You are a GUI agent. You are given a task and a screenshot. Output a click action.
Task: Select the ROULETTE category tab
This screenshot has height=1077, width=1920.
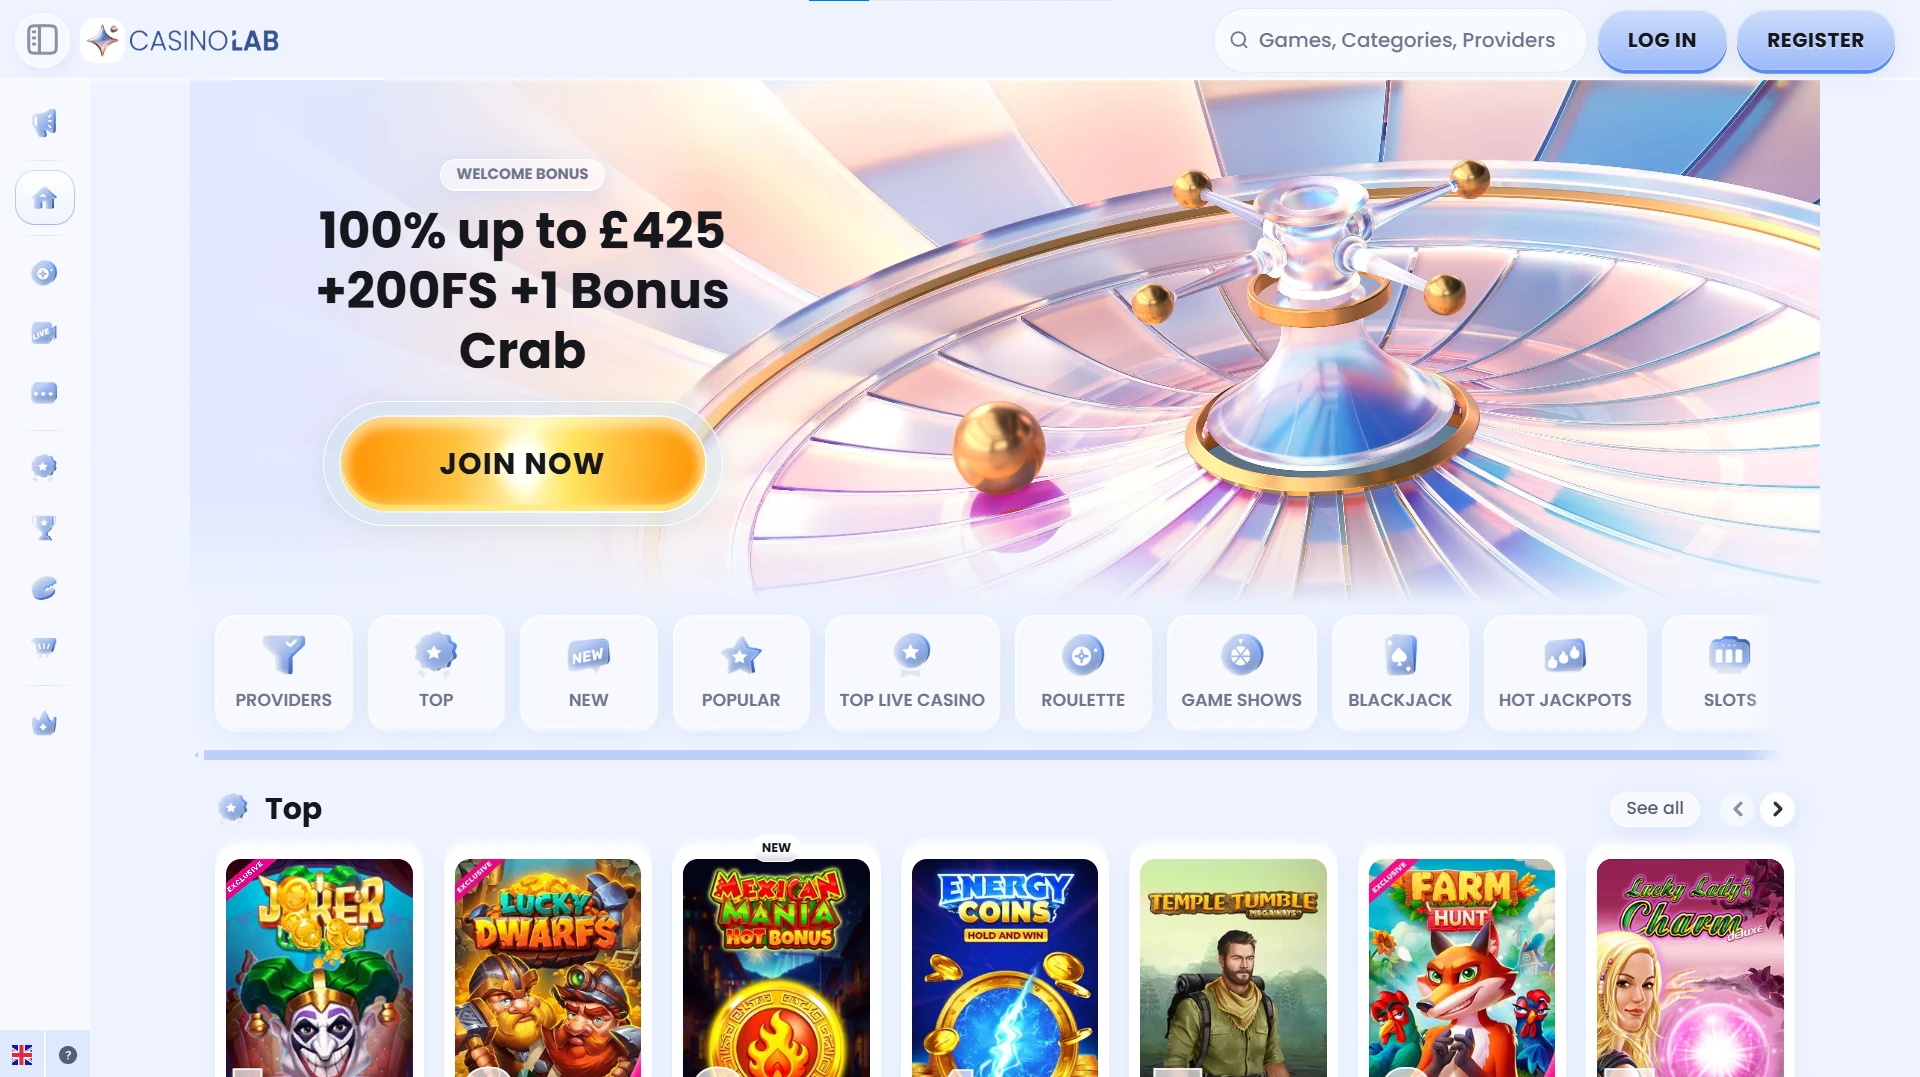point(1083,672)
